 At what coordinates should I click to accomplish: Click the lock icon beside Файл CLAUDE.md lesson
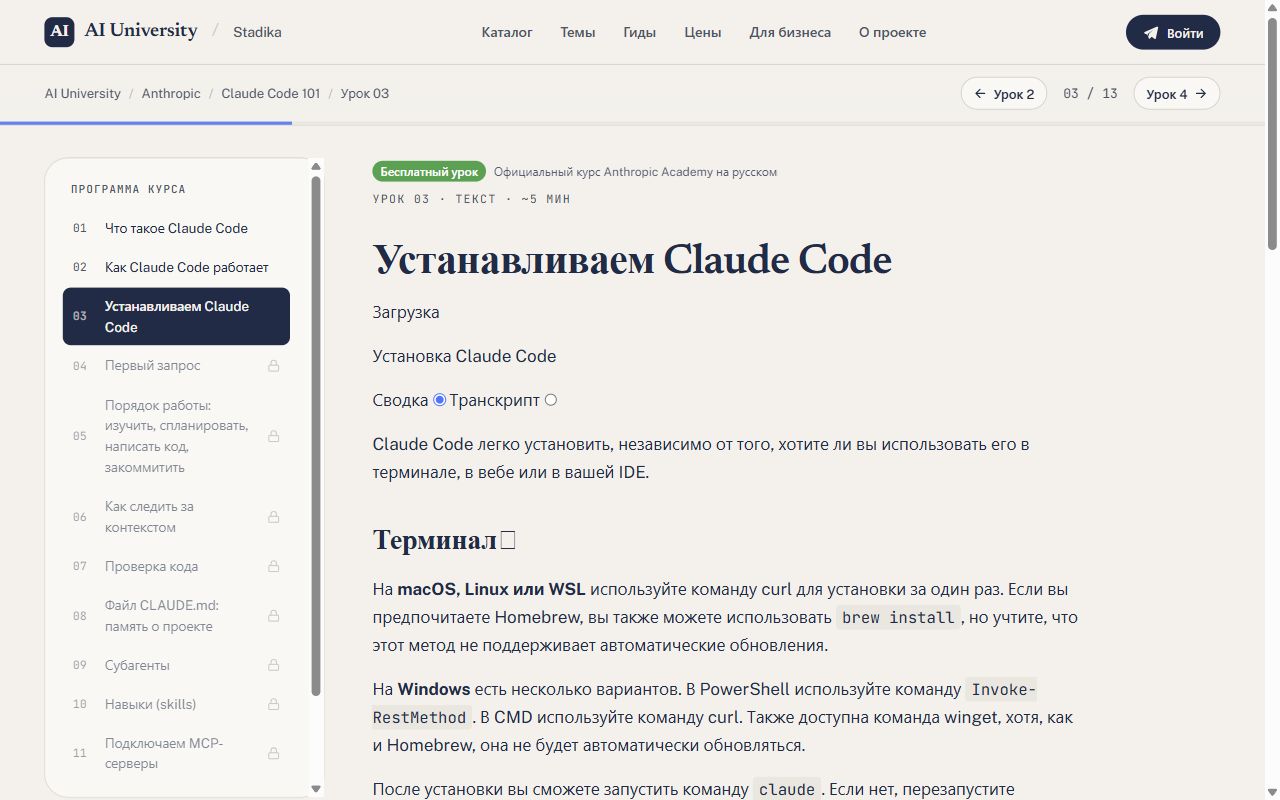[x=273, y=616]
